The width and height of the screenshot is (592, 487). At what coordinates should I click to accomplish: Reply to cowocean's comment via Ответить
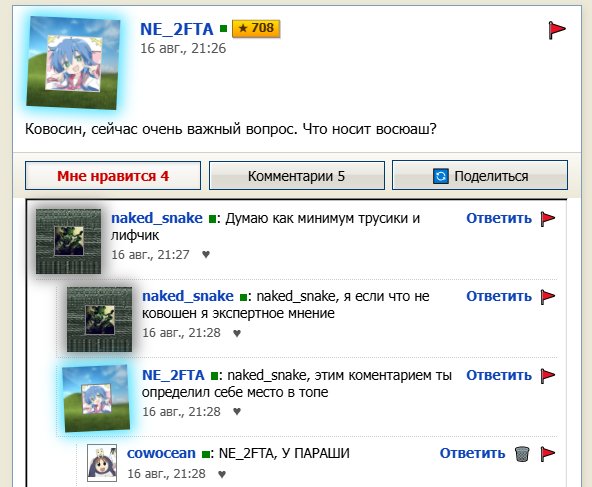tap(472, 453)
